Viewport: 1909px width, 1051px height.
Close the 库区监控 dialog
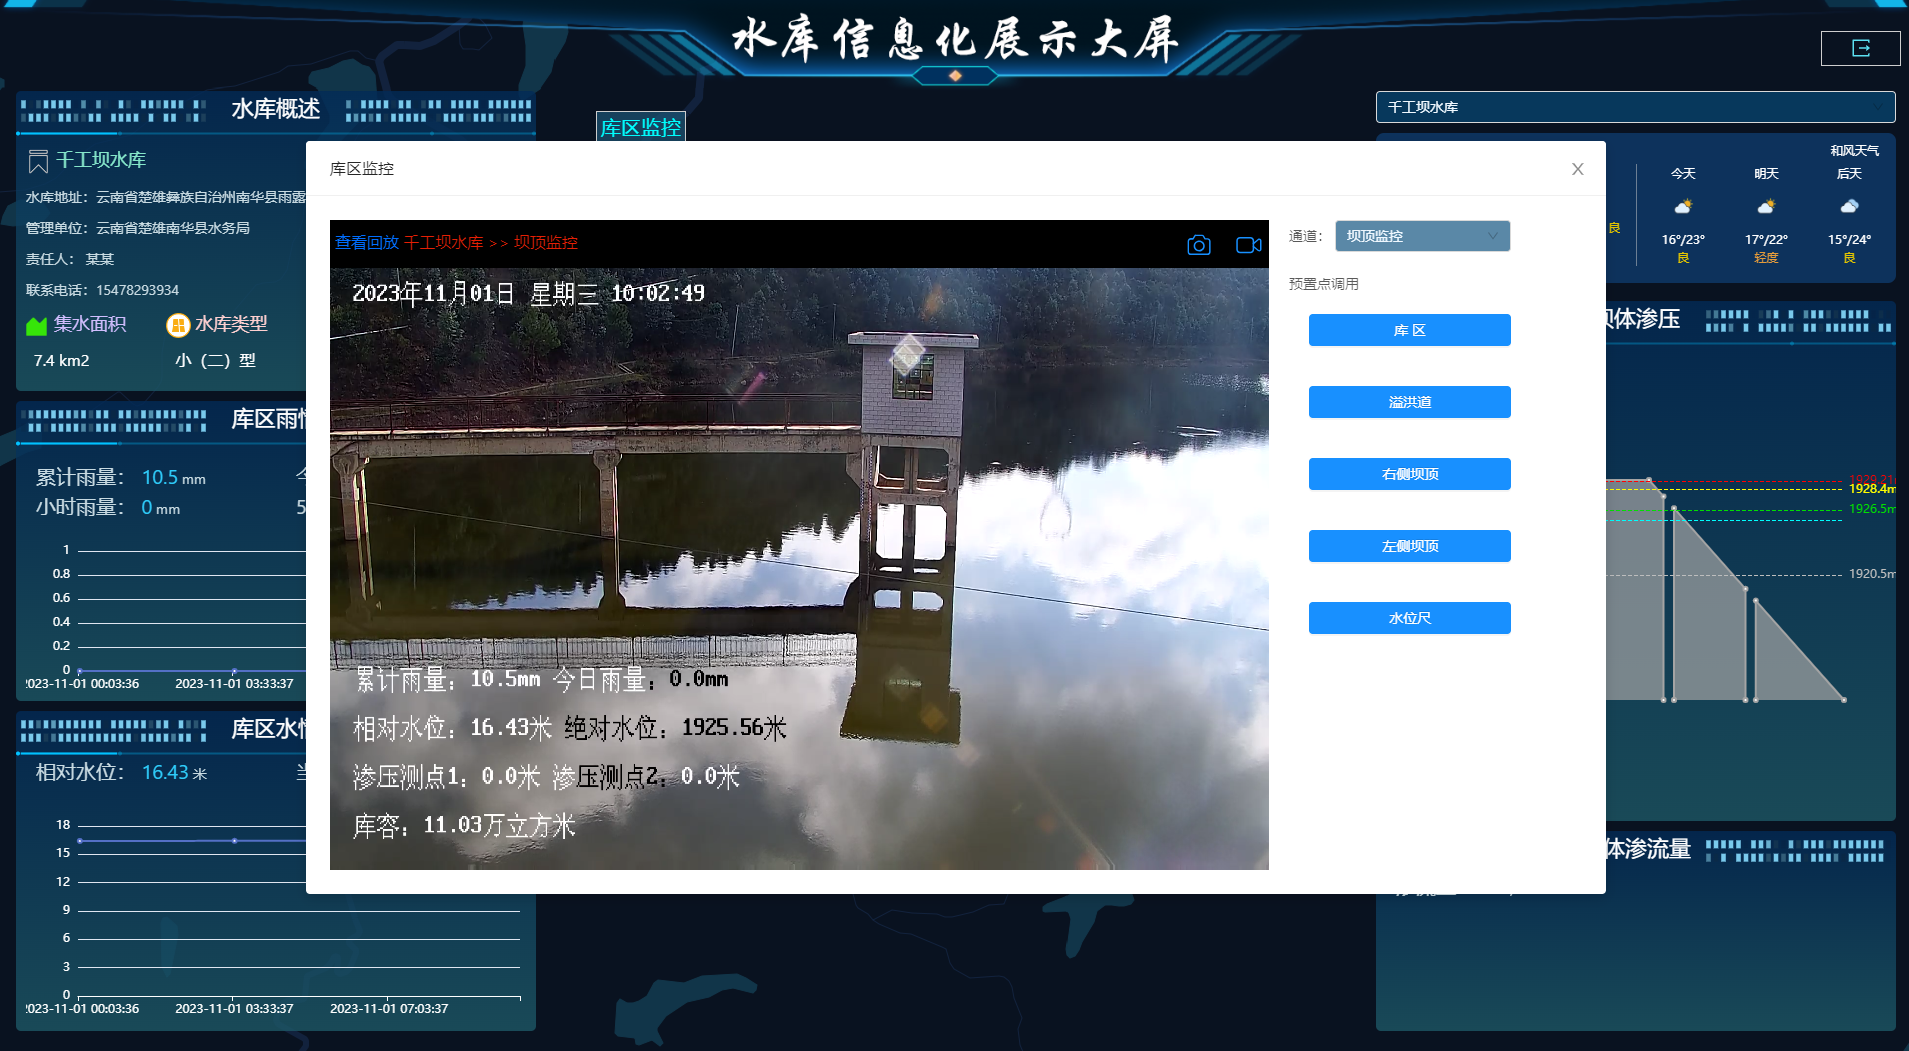(1577, 169)
